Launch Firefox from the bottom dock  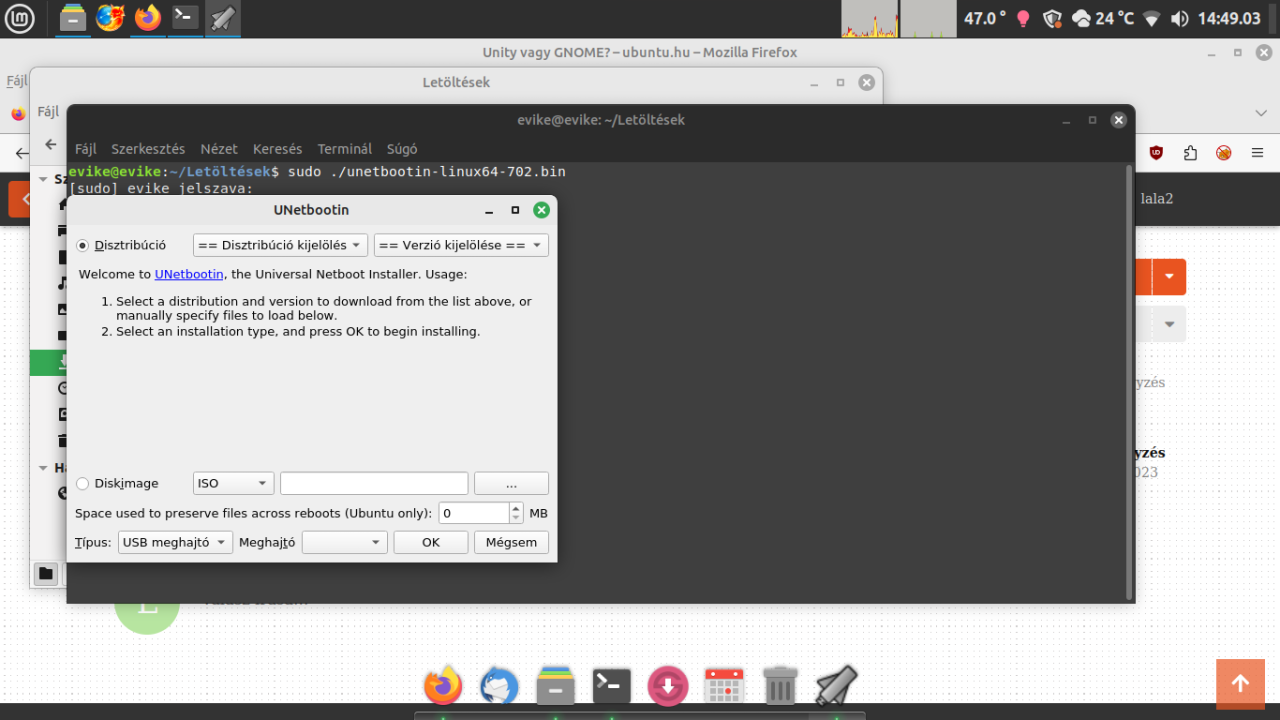click(x=443, y=686)
